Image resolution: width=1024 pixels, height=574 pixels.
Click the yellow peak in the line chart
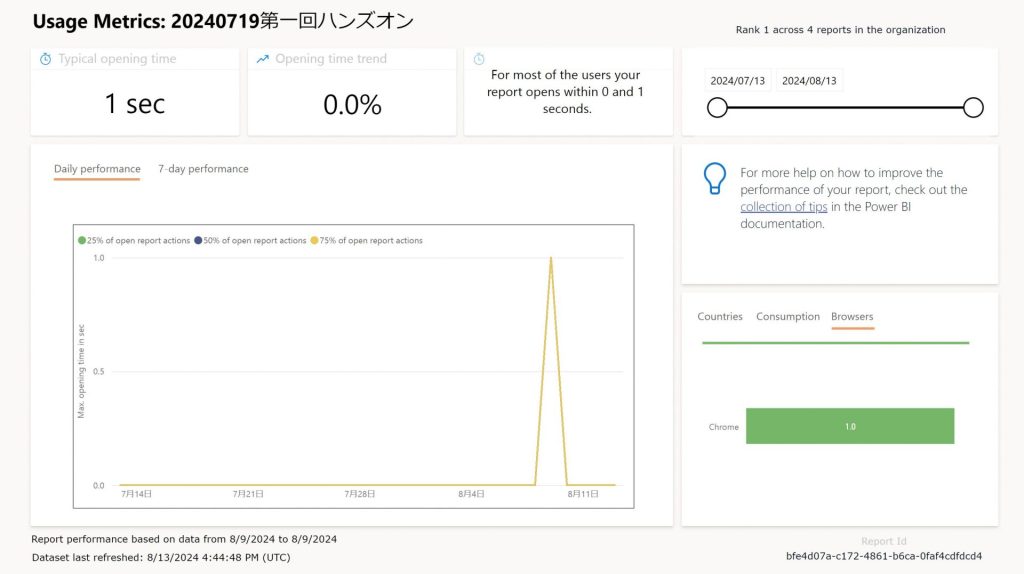click(x=550, y=260)
